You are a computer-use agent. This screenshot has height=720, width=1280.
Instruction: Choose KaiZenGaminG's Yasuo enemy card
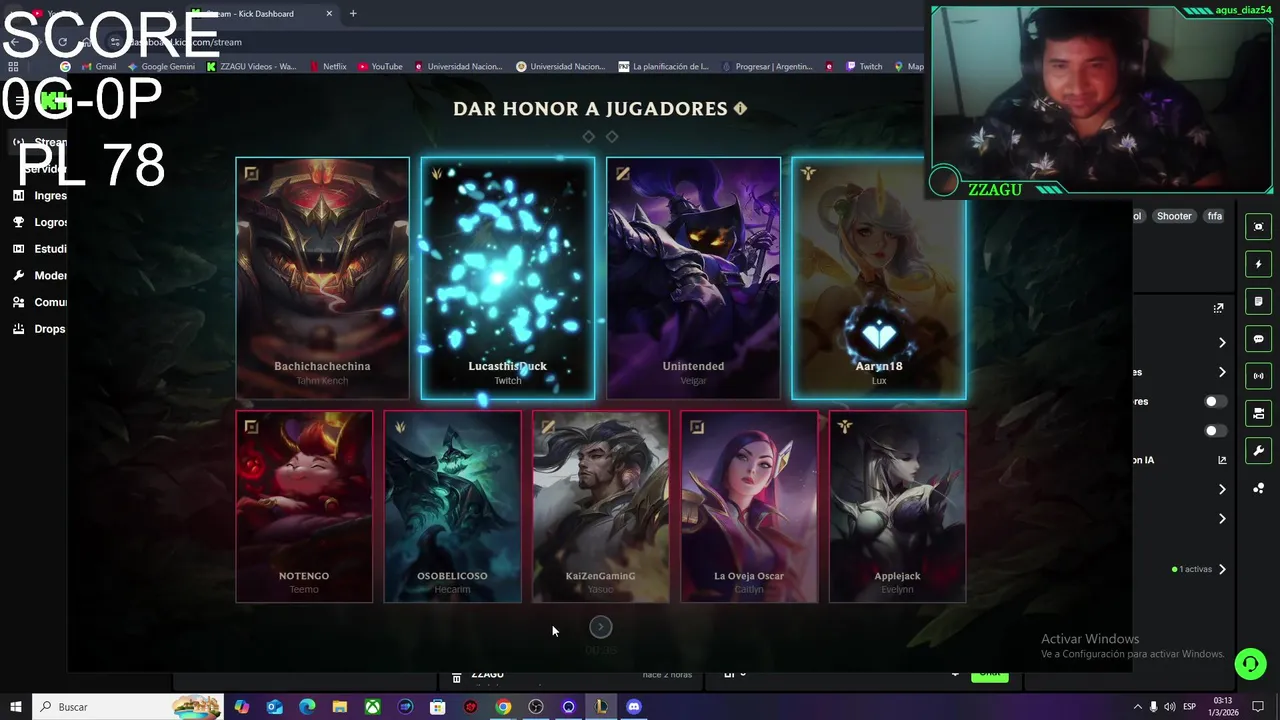pos(600,507)
